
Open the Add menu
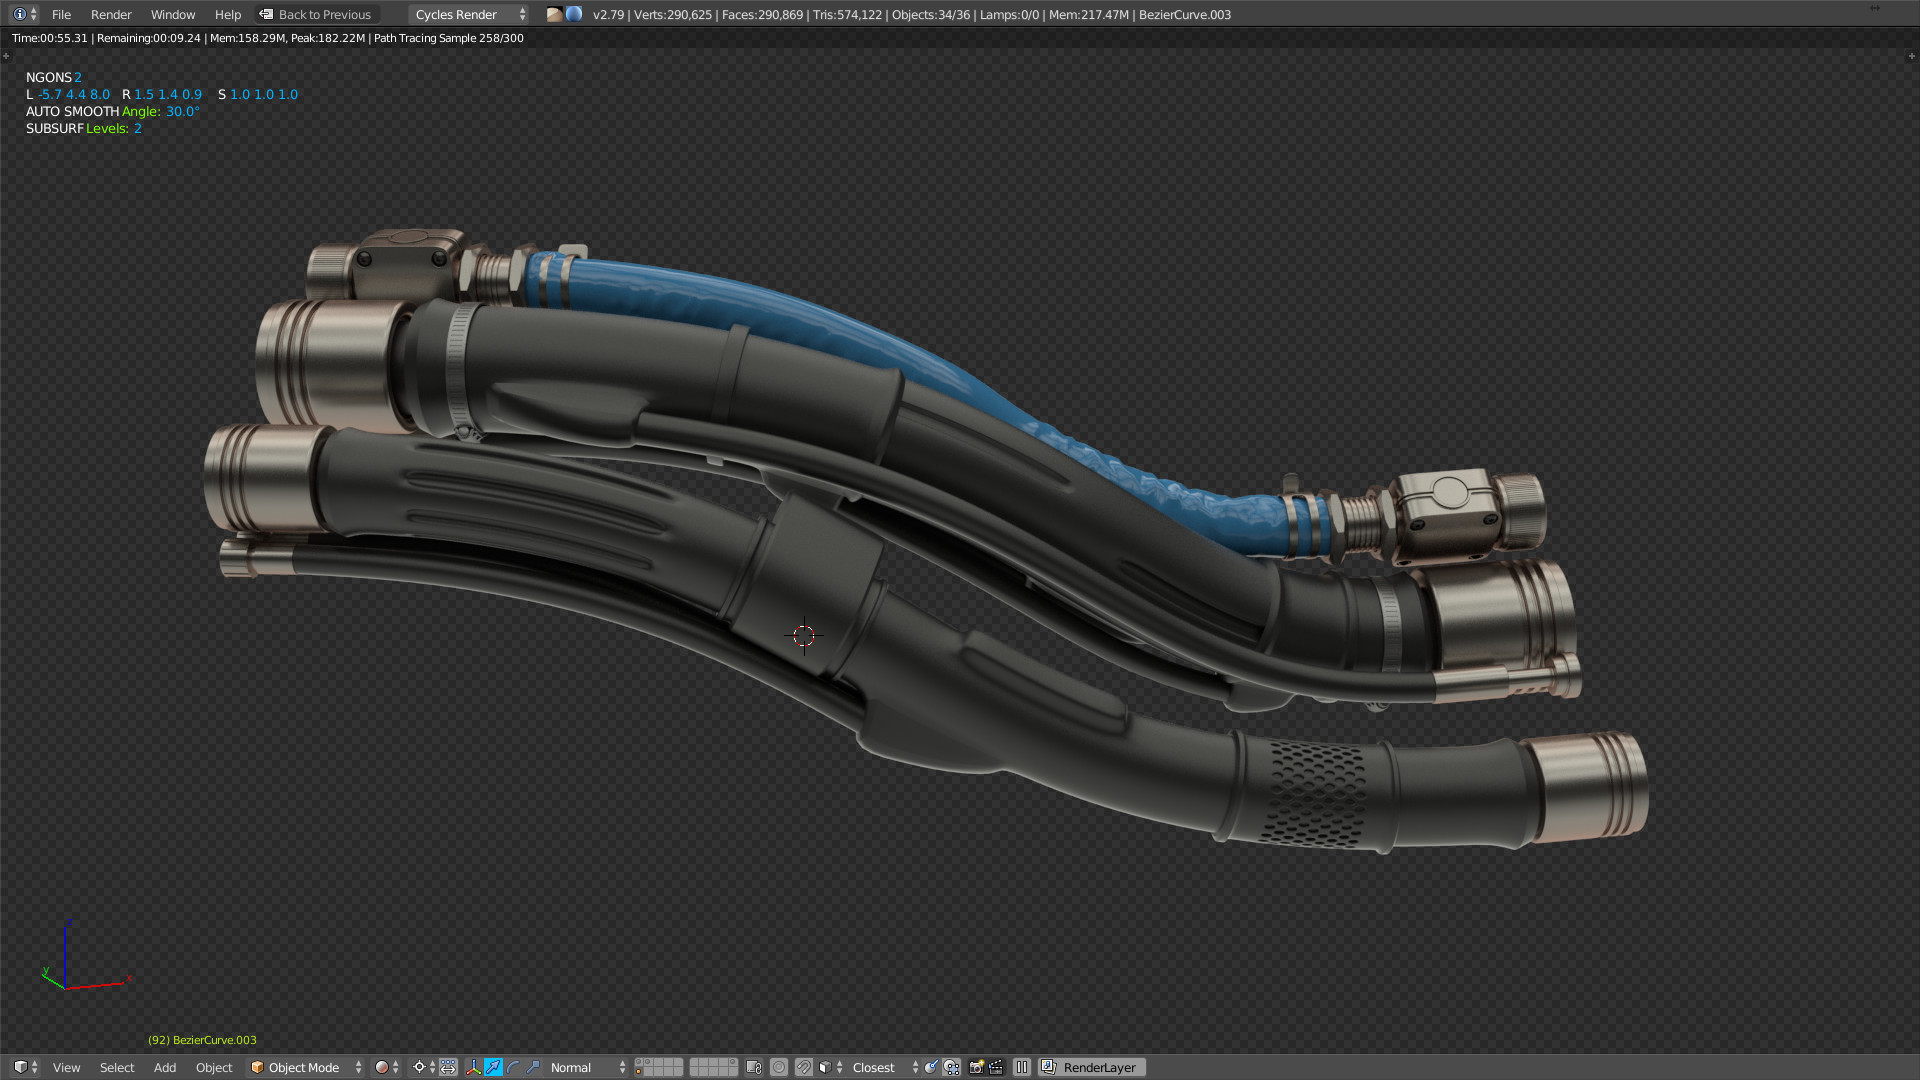164,1067
